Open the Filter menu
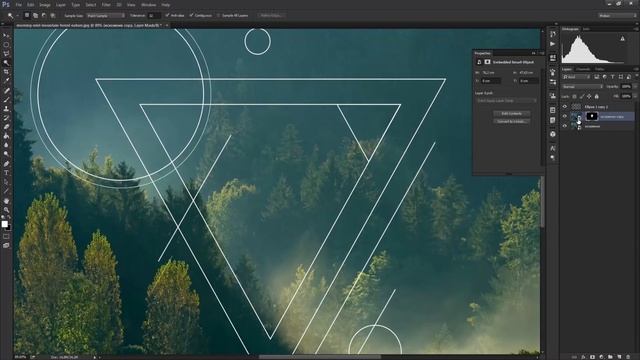Viewport: 640px width, 360px height. click(x=106, y=5)
